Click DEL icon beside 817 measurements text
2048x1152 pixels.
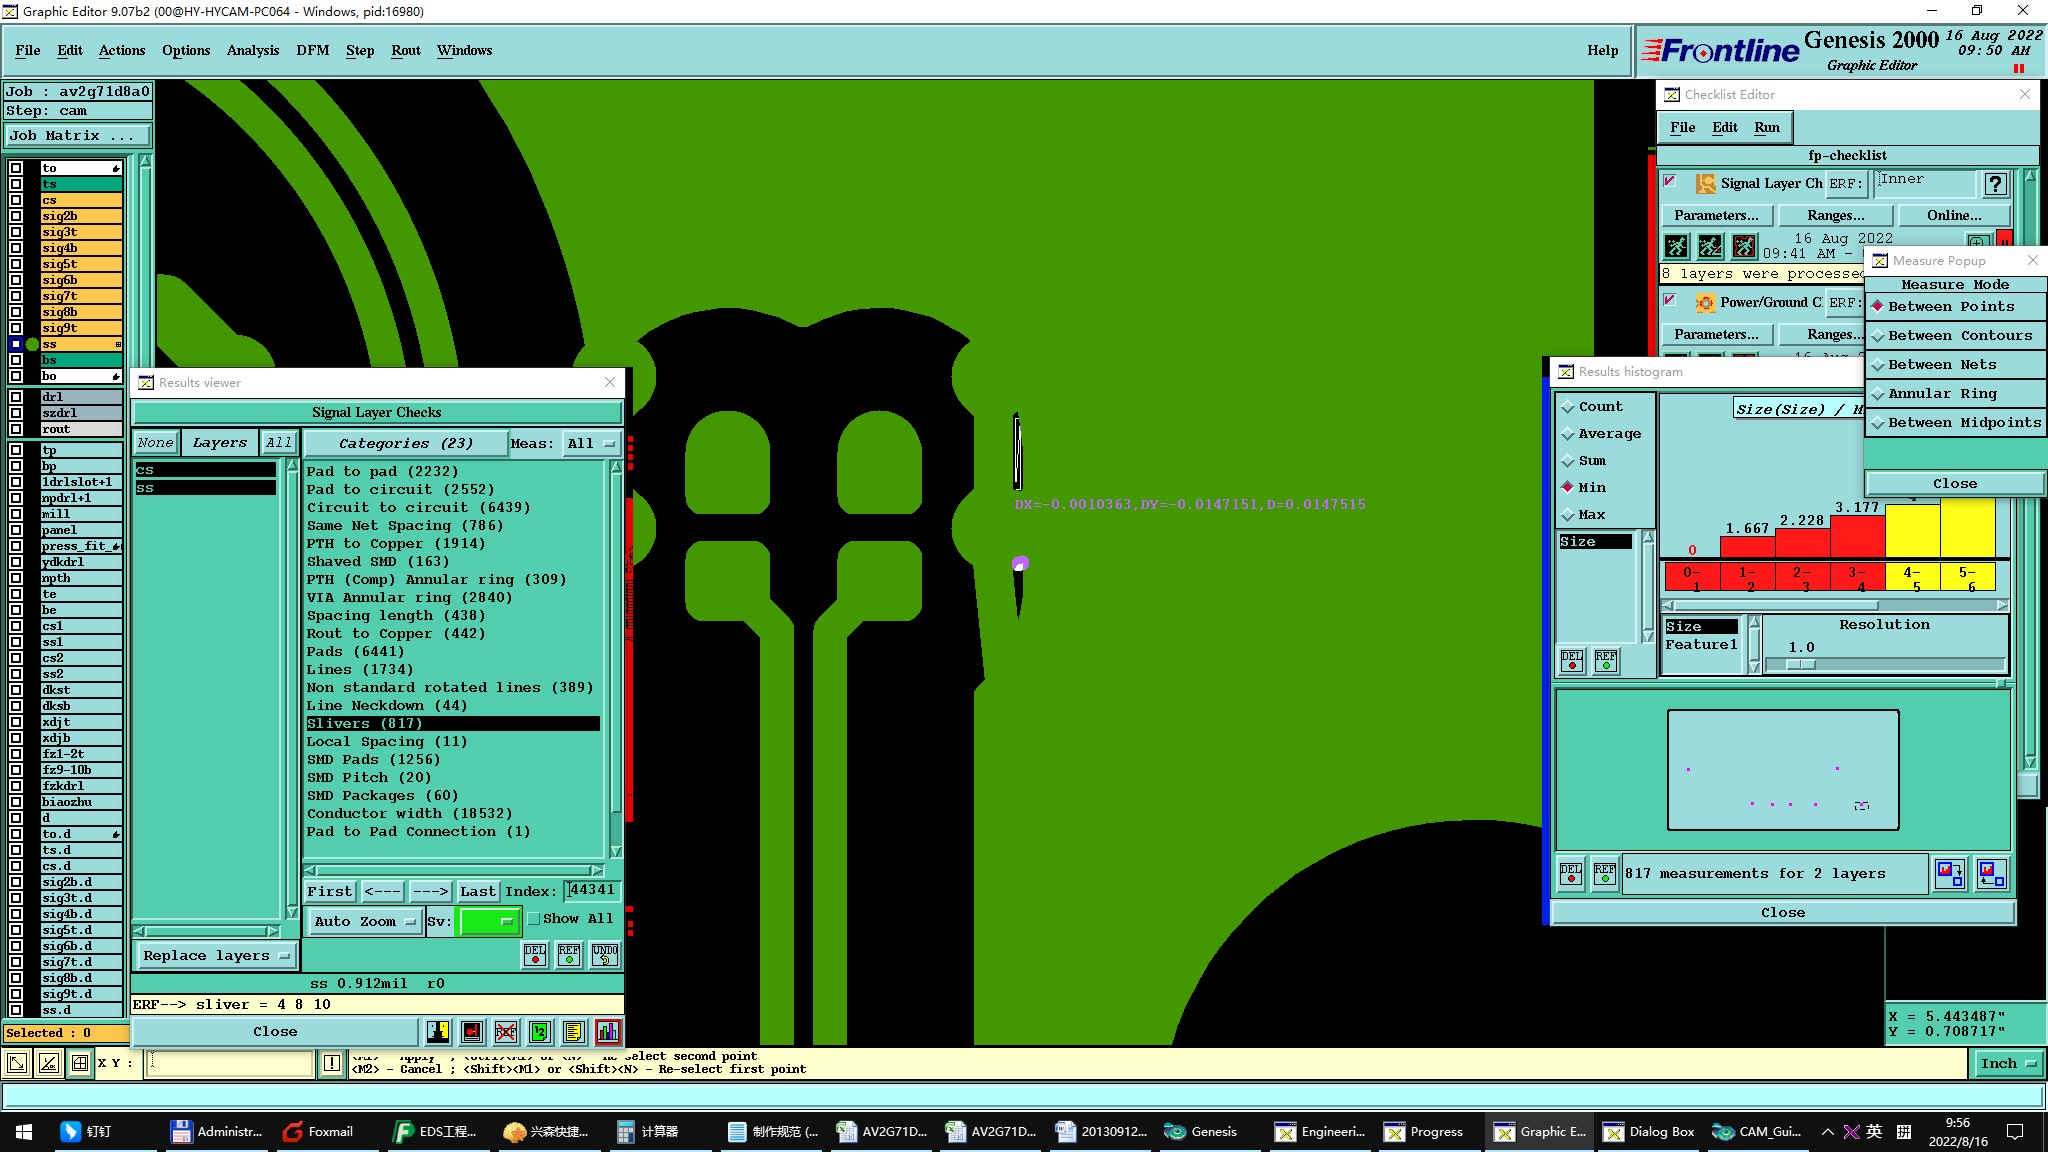coord(1571,873)
